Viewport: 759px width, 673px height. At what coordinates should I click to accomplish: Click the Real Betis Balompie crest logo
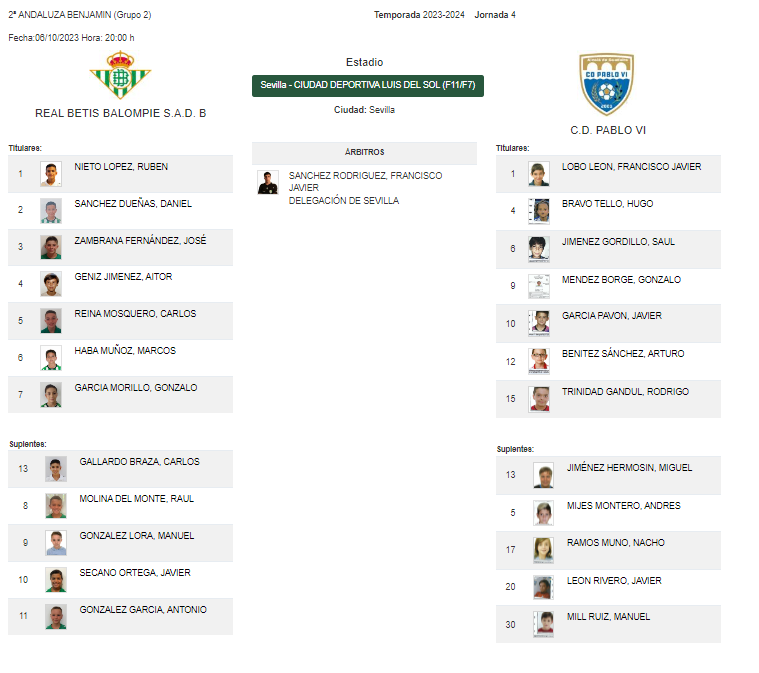coord(120,75)
